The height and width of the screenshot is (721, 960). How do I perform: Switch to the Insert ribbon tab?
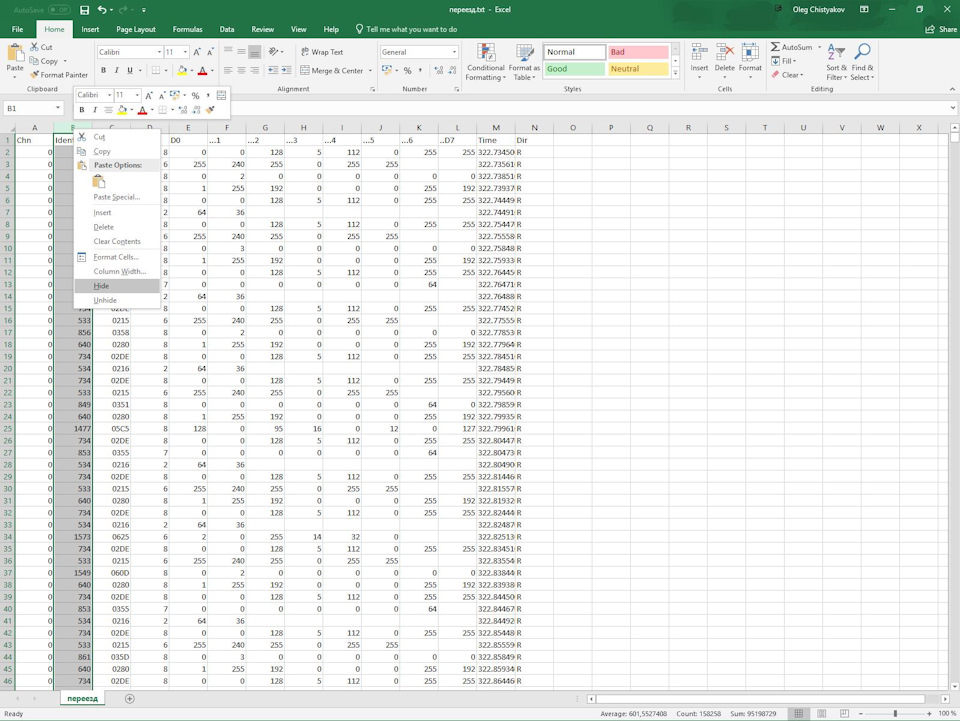[x=90, y=29]
